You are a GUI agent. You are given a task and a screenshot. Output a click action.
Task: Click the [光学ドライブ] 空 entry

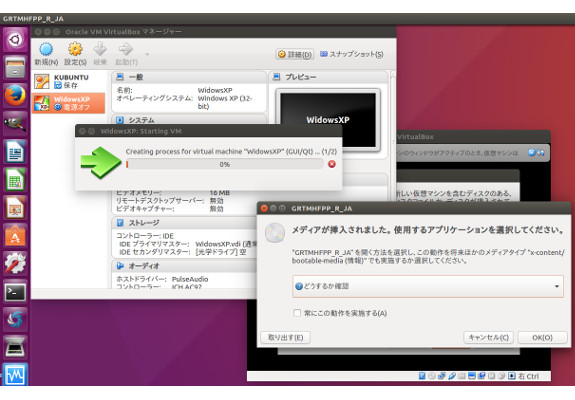(x=221, y=252)
